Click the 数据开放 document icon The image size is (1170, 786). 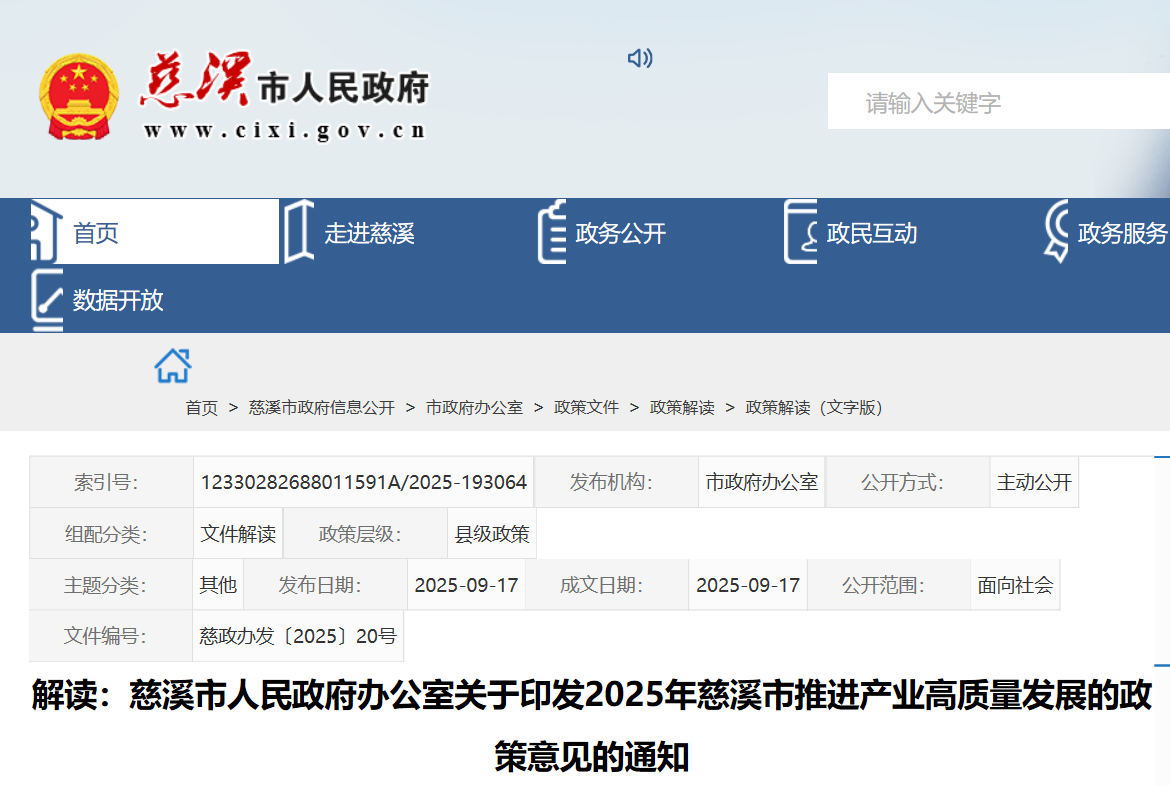(x=47, y=299)
